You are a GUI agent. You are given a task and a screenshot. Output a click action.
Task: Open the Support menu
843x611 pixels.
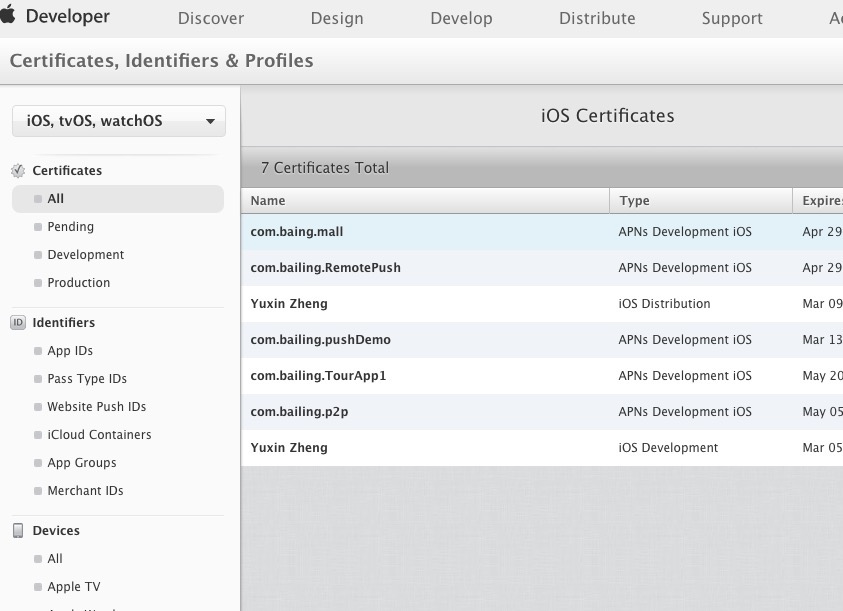(732, 18)
